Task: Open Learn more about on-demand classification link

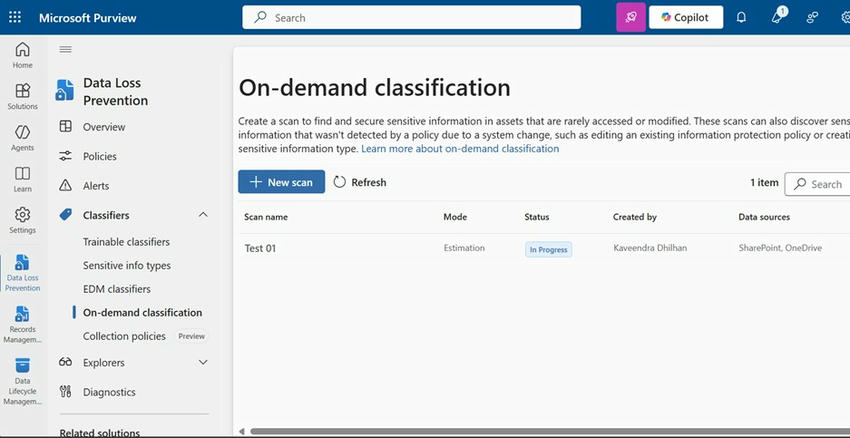Action: point(460,149)
